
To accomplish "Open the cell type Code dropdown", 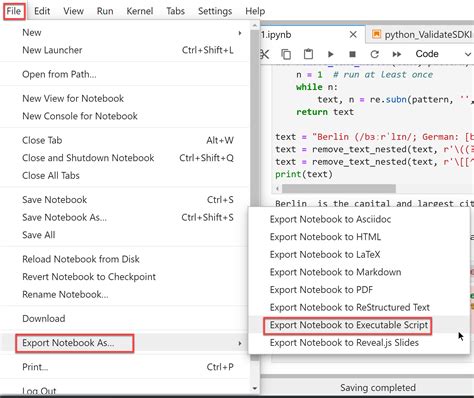I will (x=443, y=54).
